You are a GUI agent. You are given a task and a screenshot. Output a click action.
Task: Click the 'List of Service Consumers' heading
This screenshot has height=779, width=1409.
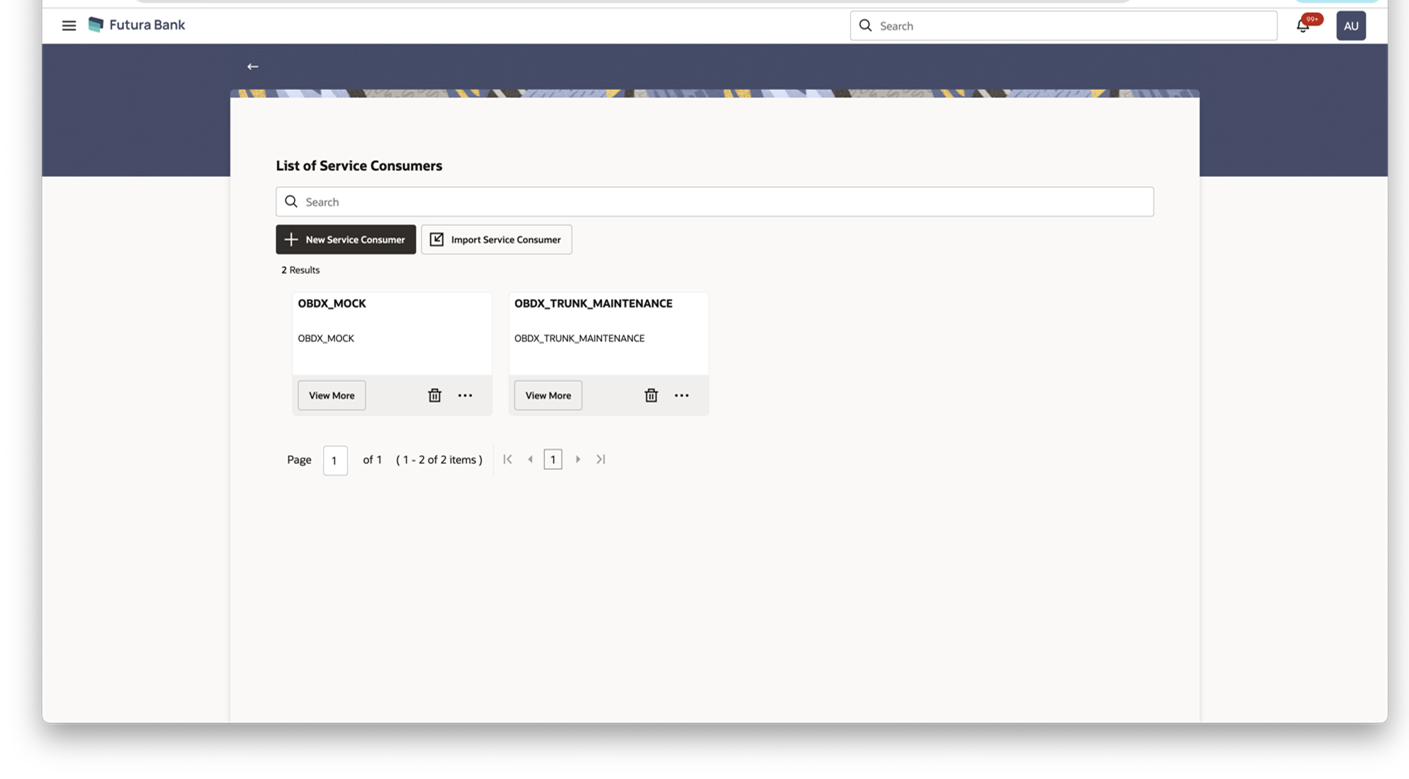point(359,165)
